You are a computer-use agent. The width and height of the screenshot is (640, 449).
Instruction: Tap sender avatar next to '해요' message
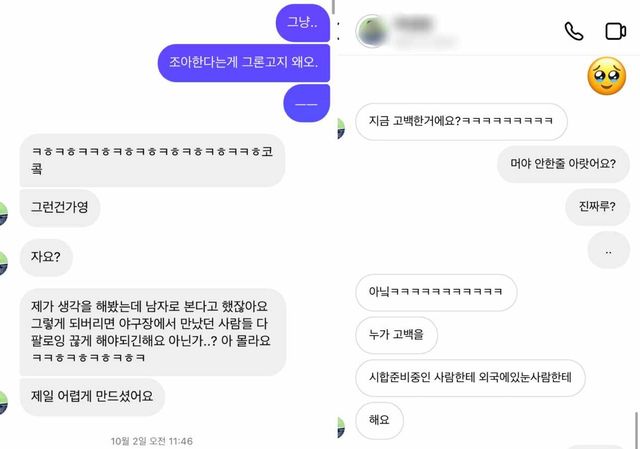[x=342, y=427]
